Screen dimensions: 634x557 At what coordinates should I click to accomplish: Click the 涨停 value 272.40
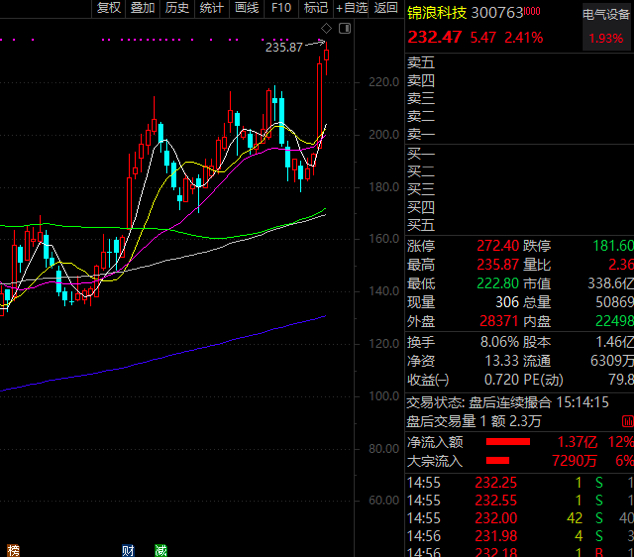pos(498,246)
